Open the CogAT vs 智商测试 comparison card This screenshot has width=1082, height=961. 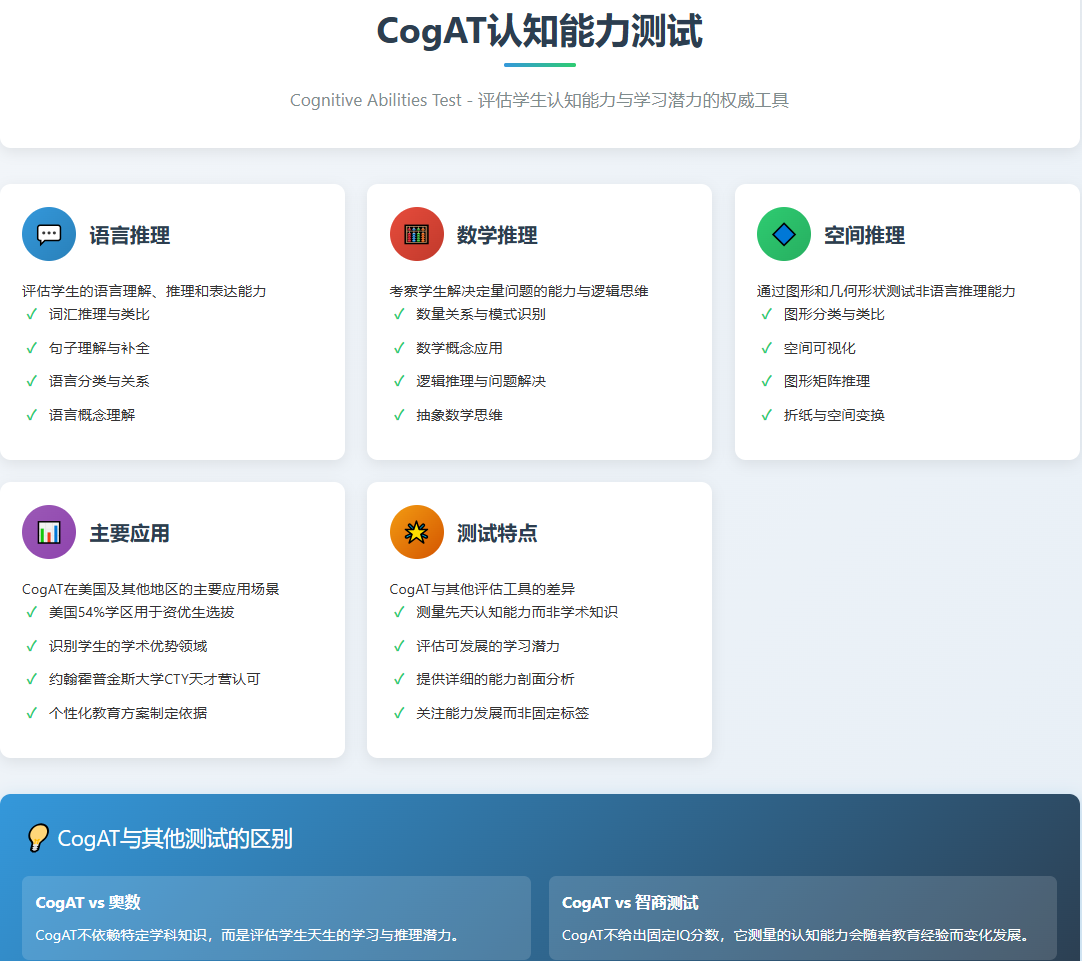(x=802, y=918)
